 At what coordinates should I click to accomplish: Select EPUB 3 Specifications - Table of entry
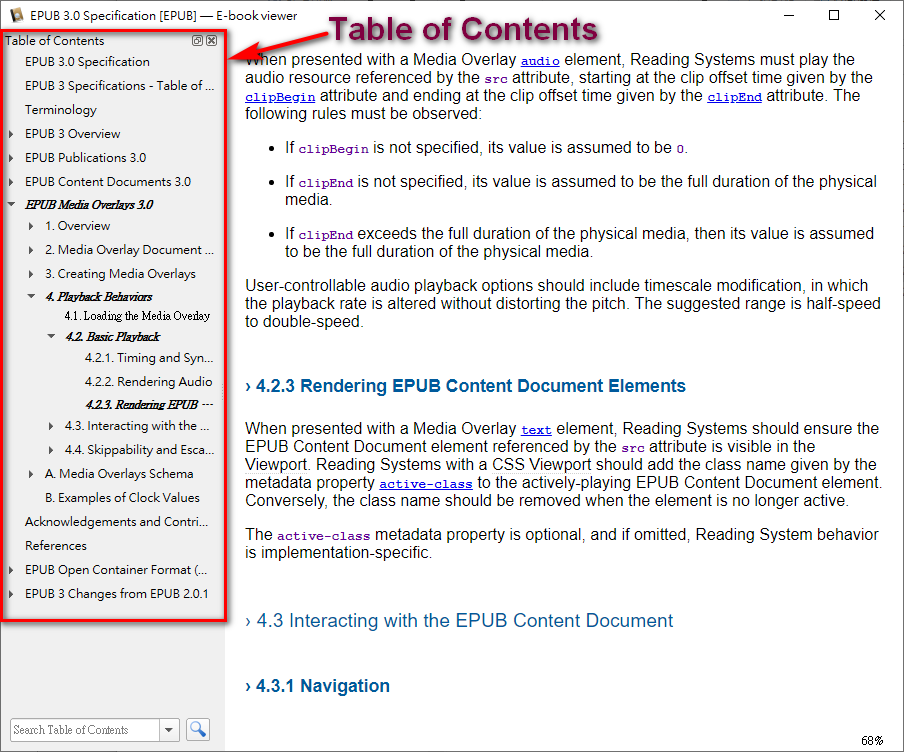[x=119, y=86]
